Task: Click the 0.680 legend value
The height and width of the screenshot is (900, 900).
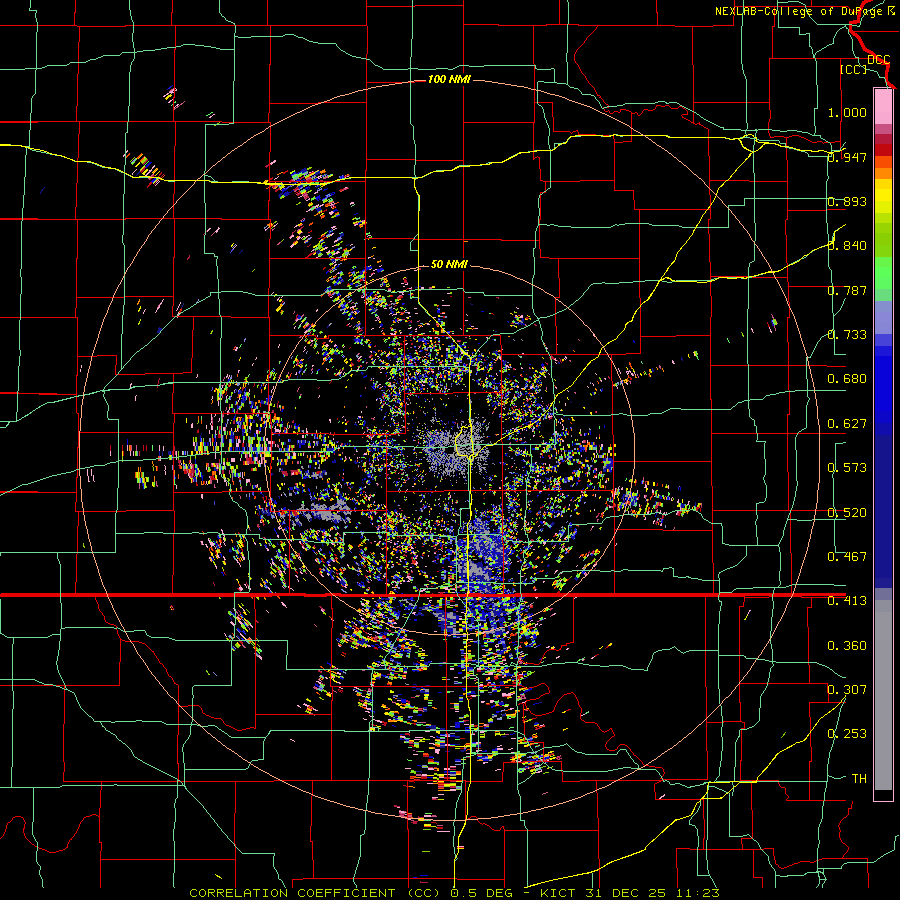Action: click(x=847, y=379)
